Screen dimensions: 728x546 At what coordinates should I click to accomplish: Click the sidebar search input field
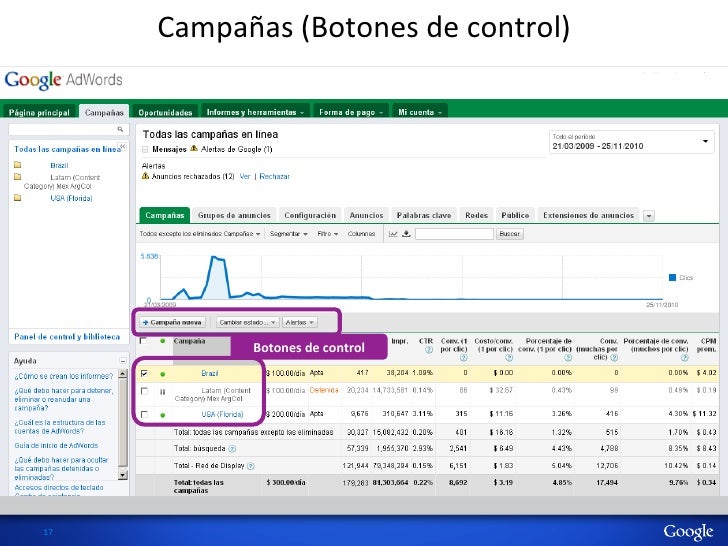(x=62, y=129)
